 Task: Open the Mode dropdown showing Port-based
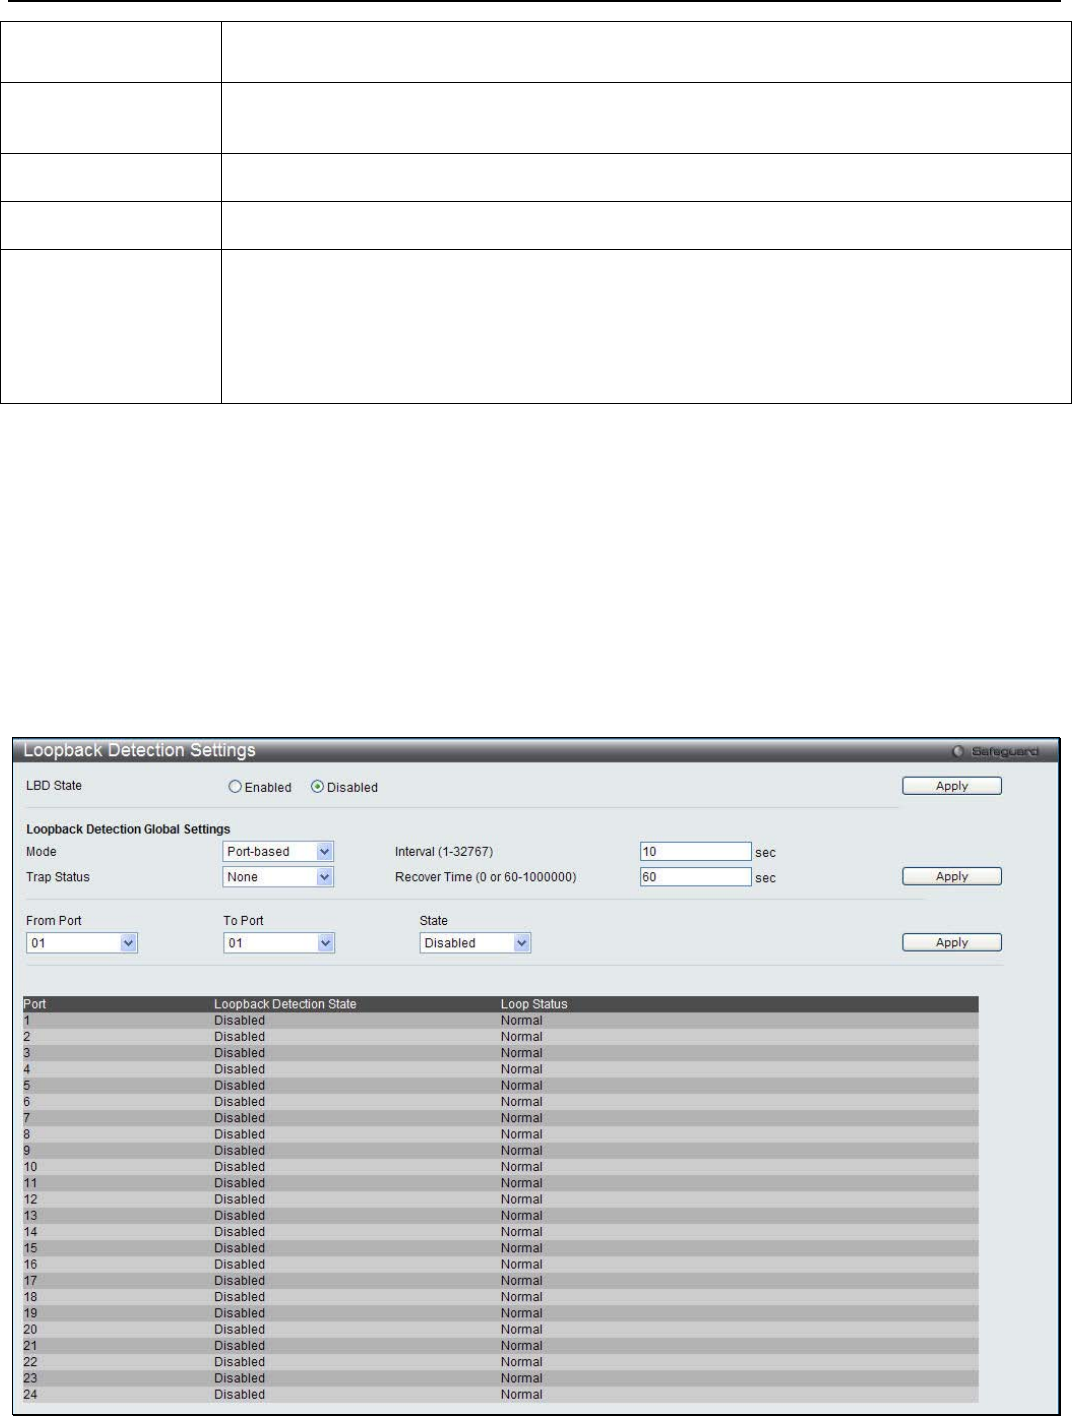coord(278,852)
